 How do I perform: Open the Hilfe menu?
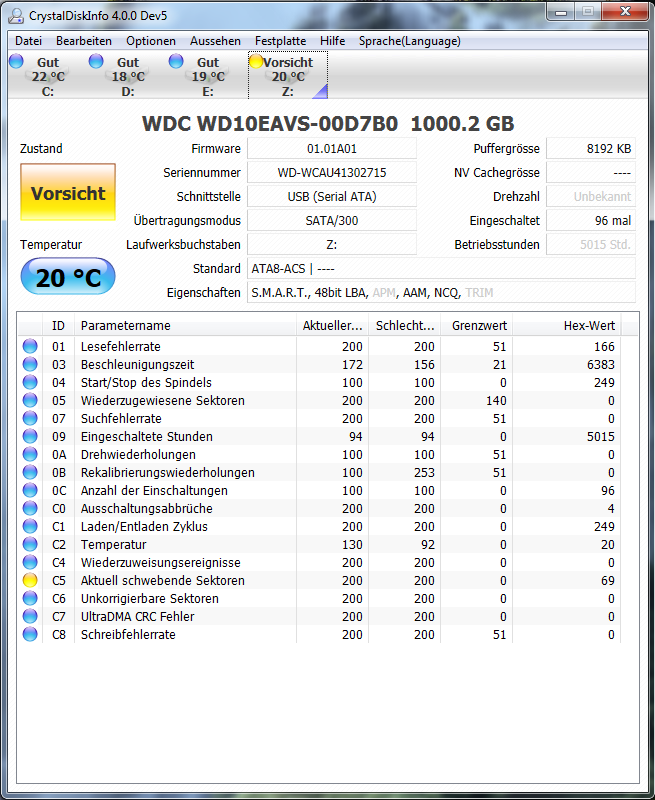333,41
